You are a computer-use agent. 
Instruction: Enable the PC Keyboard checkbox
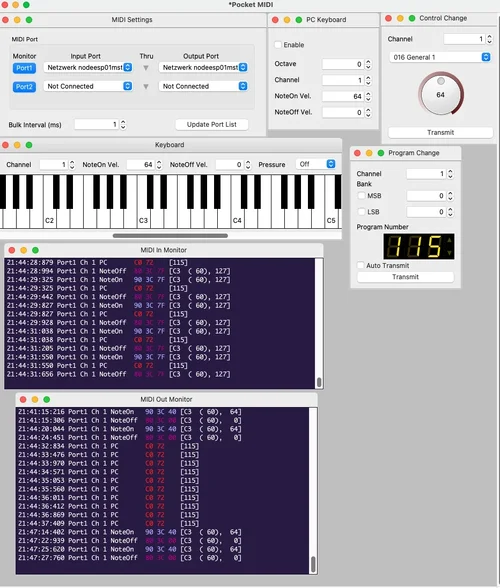(278, 45)
